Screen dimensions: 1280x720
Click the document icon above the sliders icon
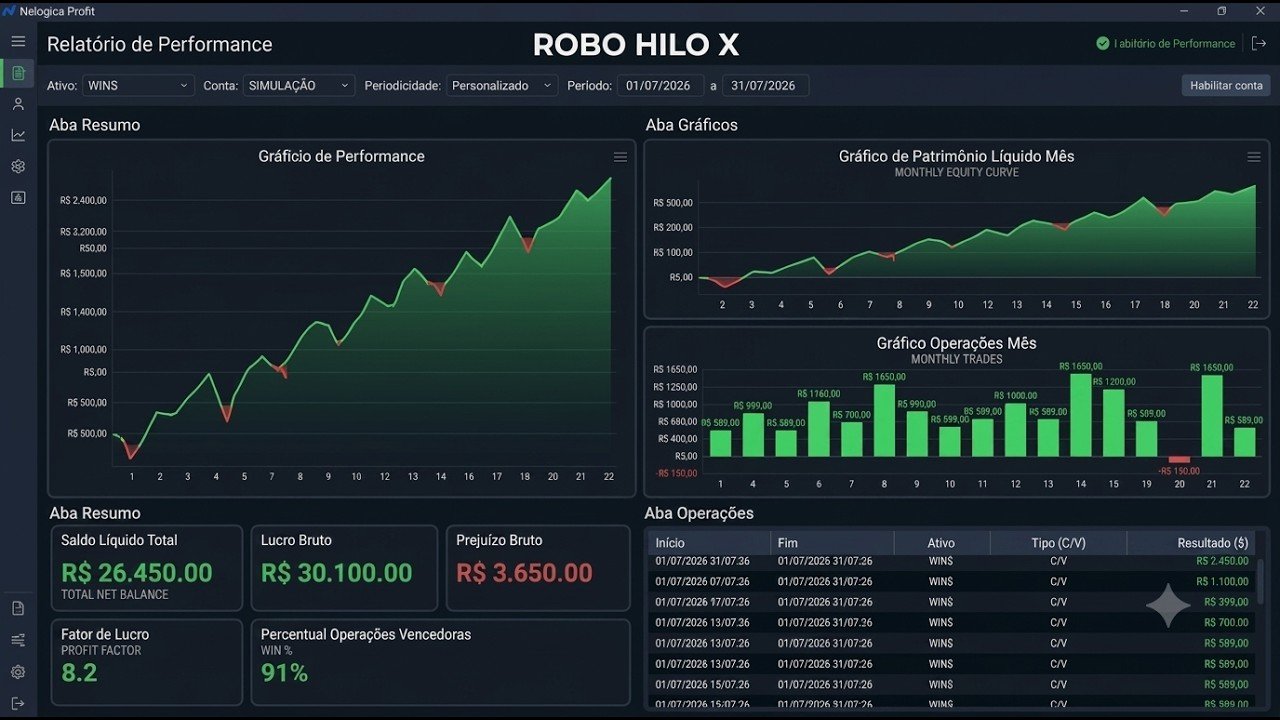click(x=18, y=608)
